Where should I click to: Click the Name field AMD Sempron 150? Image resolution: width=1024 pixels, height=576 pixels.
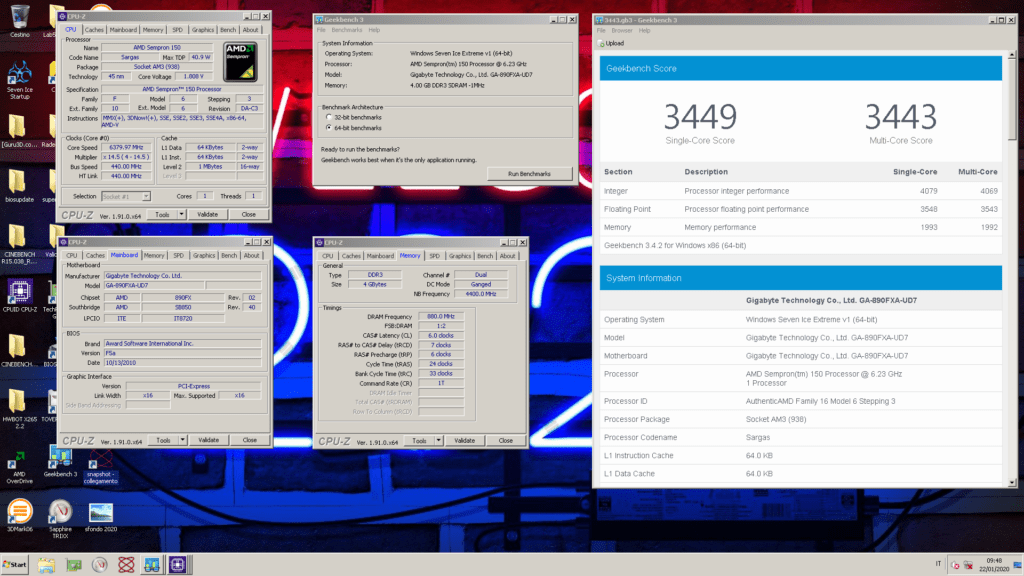[x=157, y=48]
